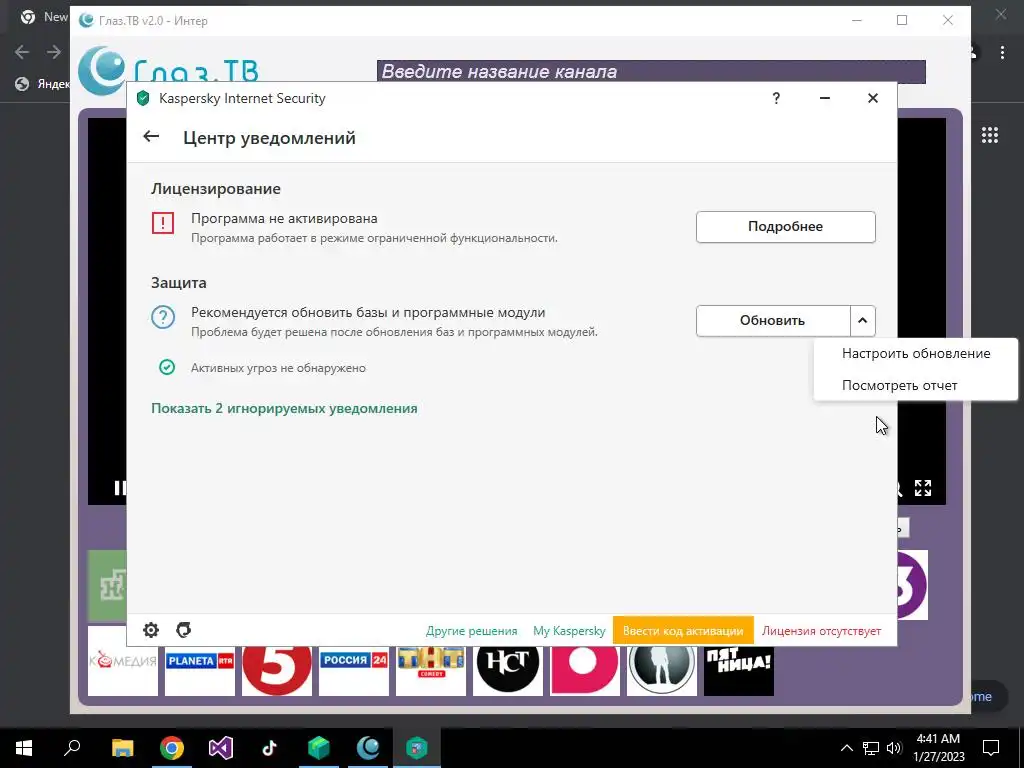Screen dimensions: 1024x768
Task: Open Chrome apps grid icon
Action: click(x=989, y=135)
